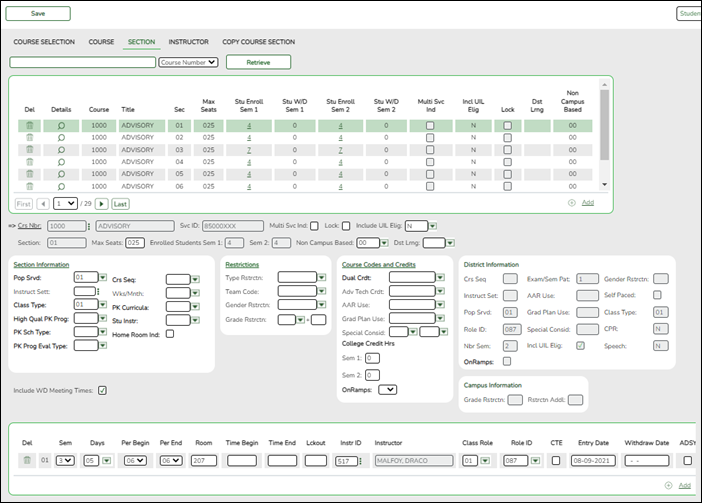
Task: Go to next page arrow in pager
Action: coord(102,204)
